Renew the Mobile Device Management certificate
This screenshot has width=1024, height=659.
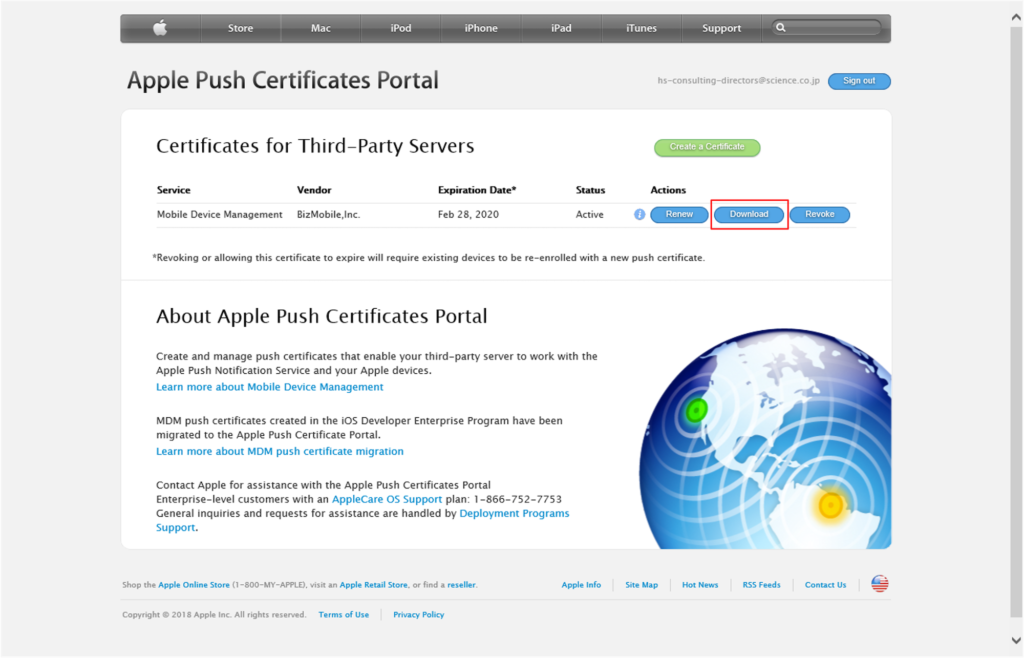click(x=679, y=214)
